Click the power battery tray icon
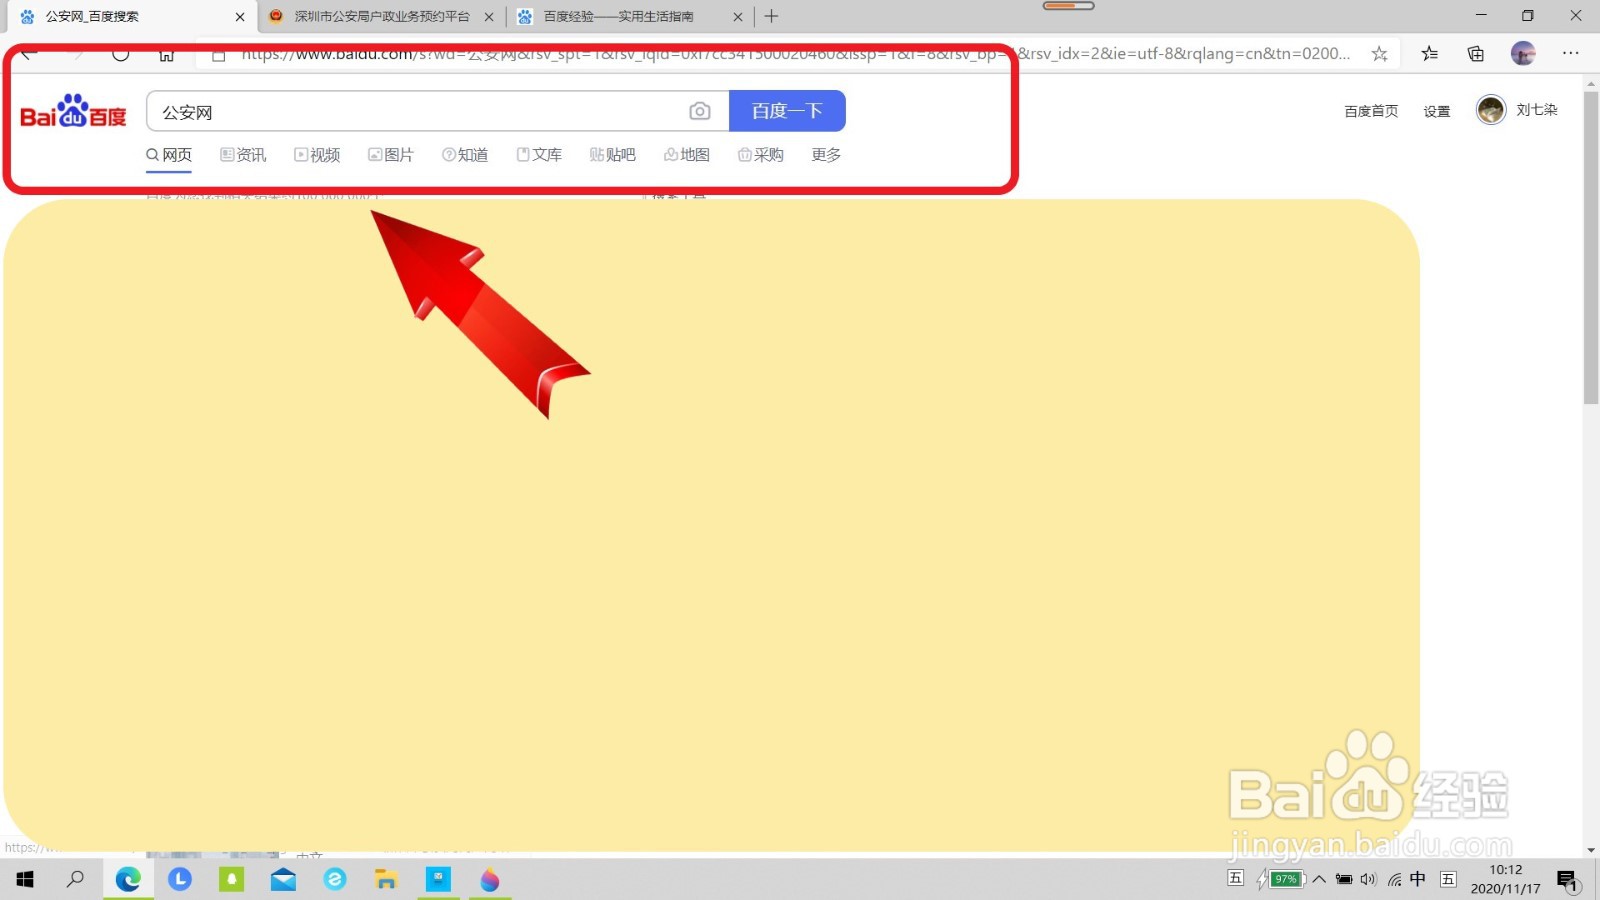The width and height of the screenshot is (1600, 900). pyautogui.click(x=1345, y=880)
